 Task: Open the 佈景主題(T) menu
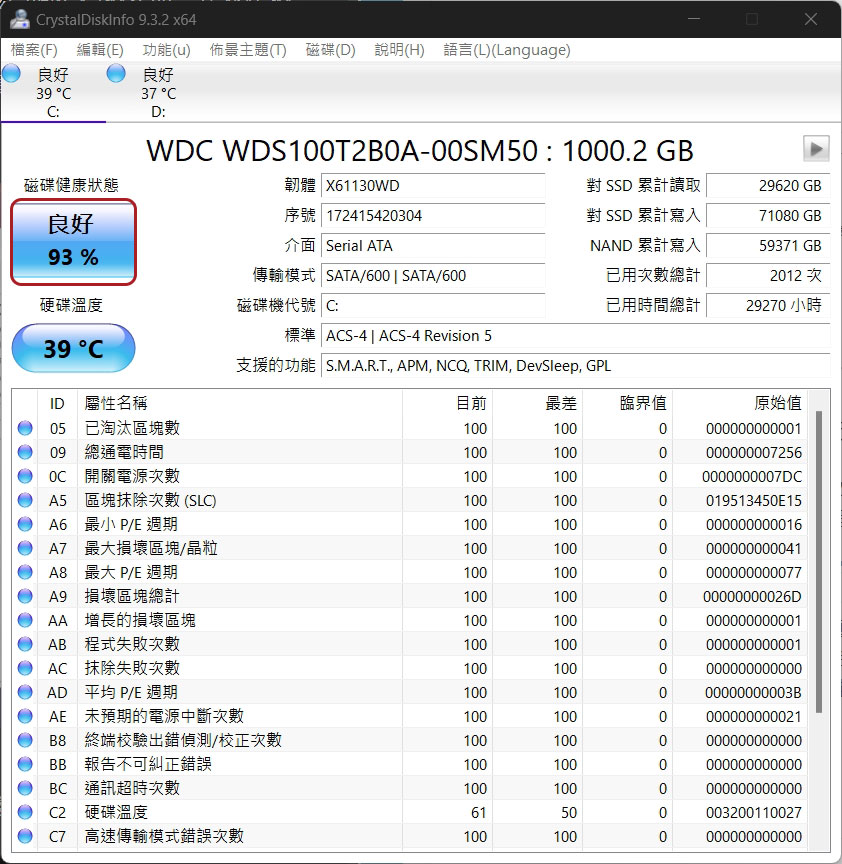tap(248, 50)
